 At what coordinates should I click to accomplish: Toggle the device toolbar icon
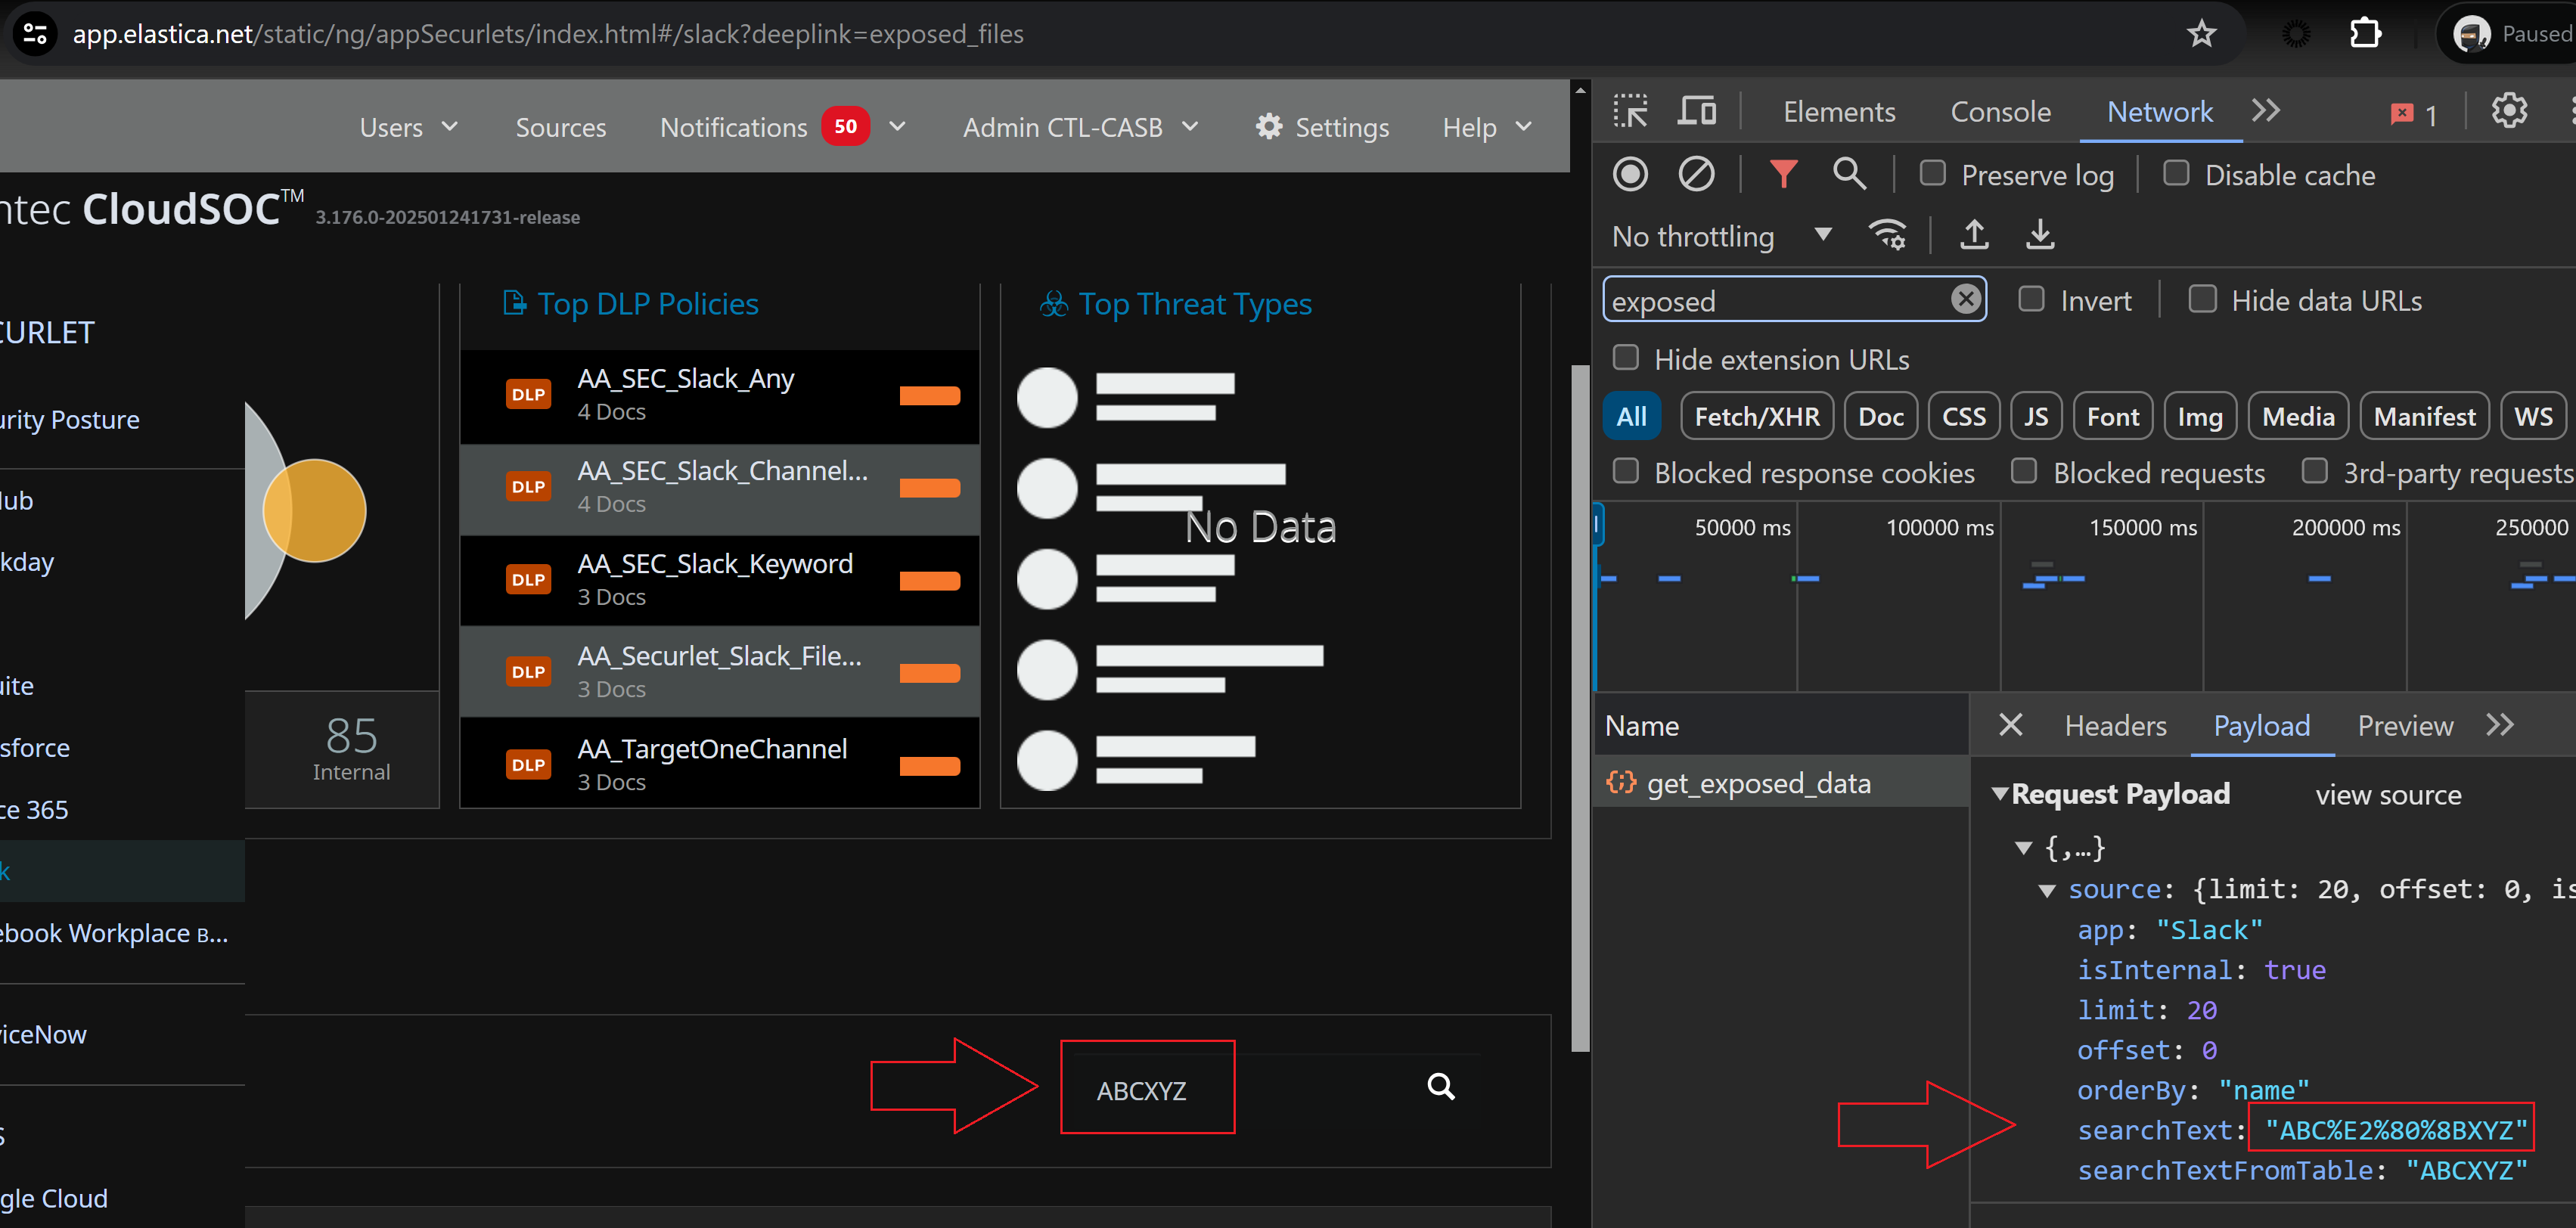point(1696,111)
